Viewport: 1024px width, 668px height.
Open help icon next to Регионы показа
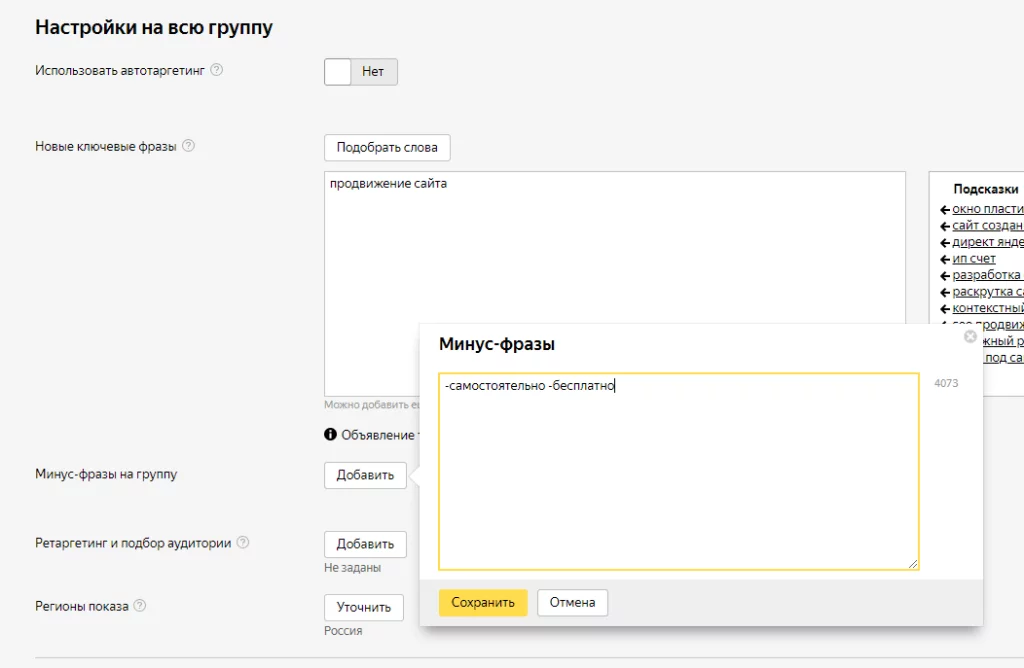point(140,605)
